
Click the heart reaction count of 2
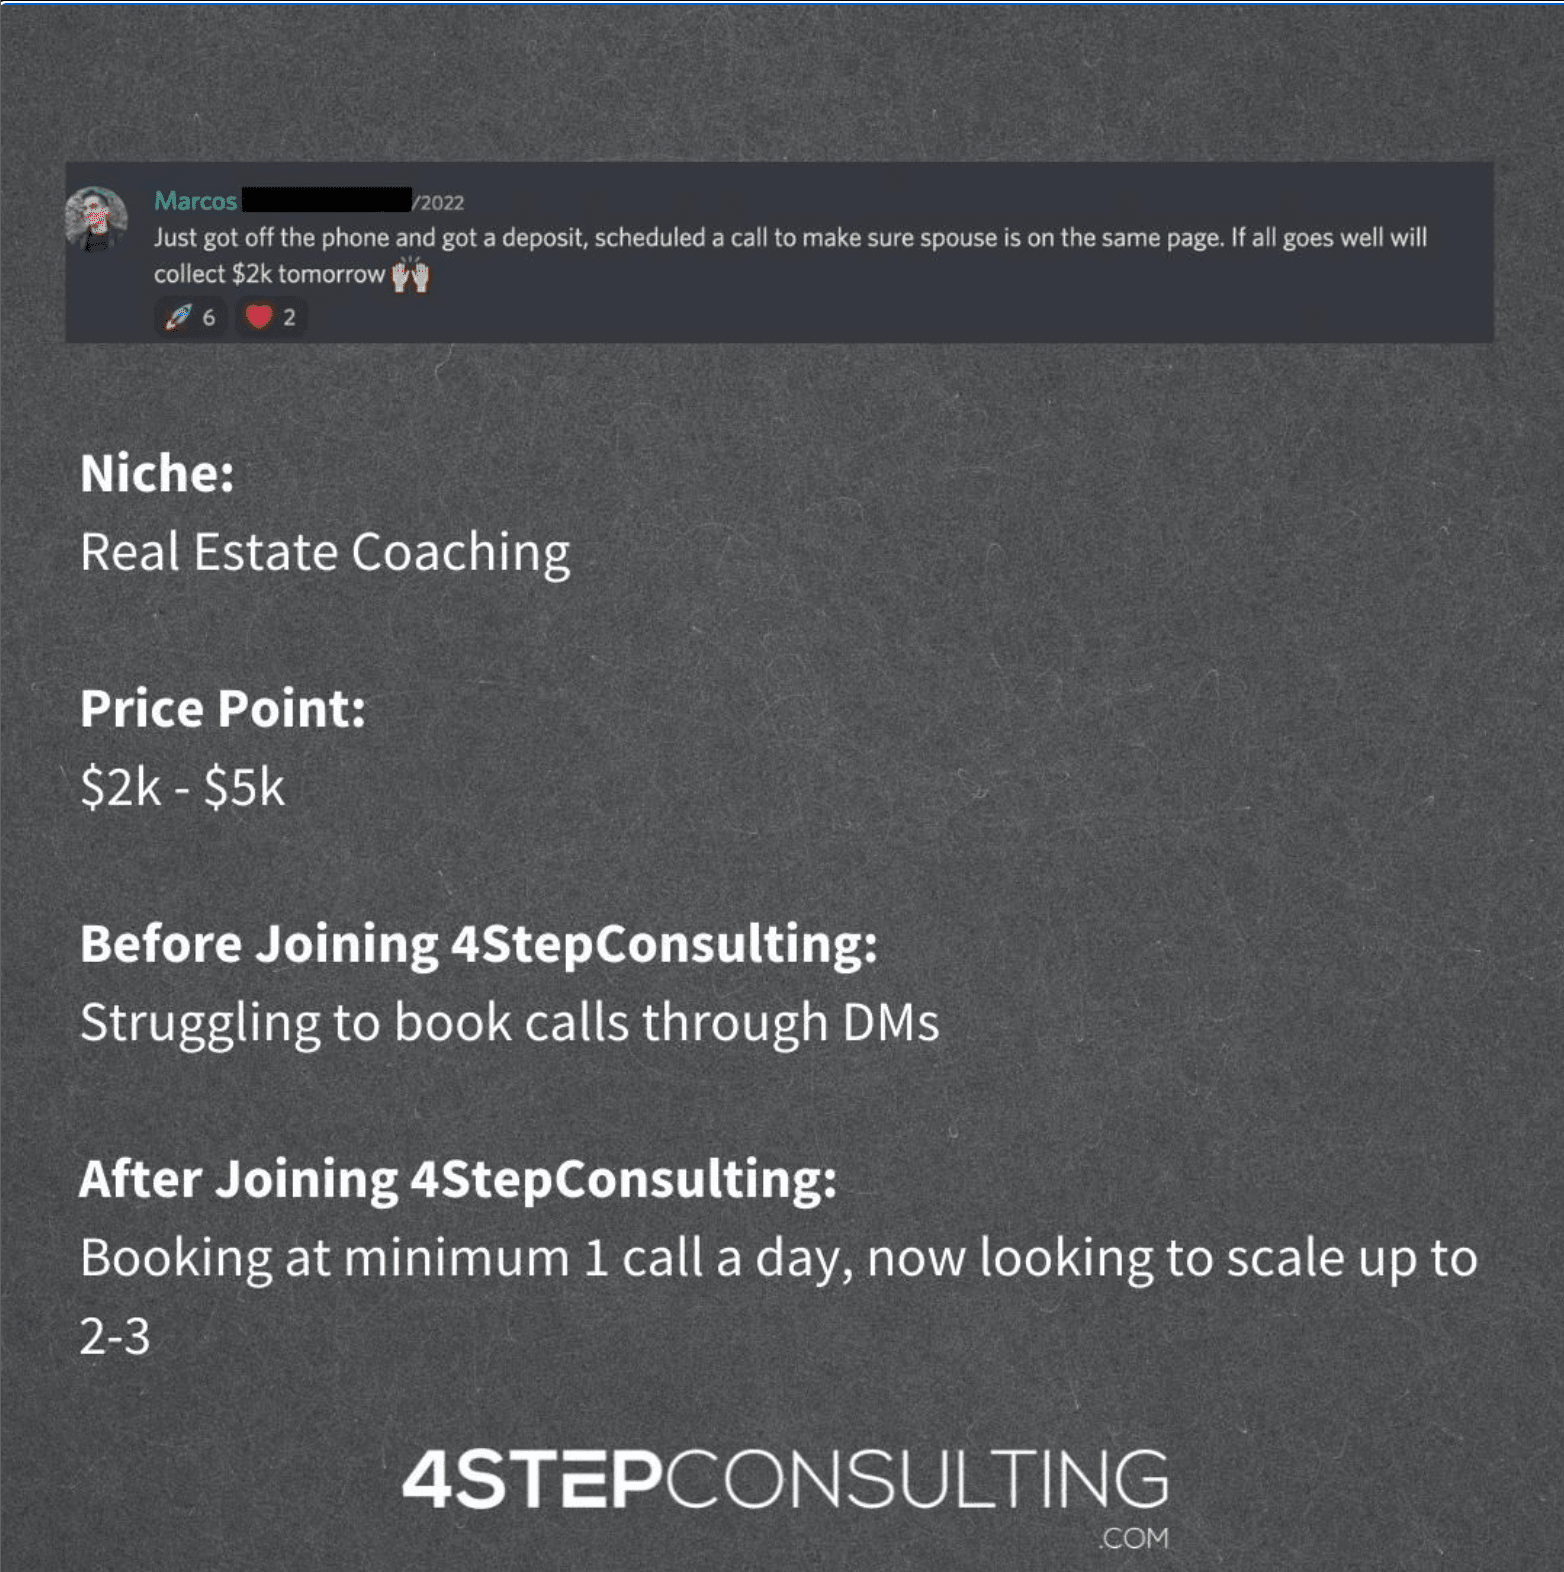pos(289,318)
